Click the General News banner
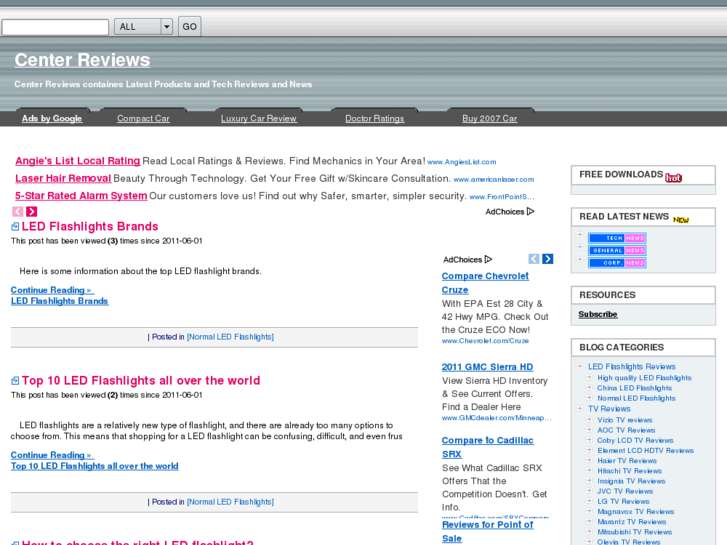Viewport: 727px width, 545px height. click(x=617, y=250)
